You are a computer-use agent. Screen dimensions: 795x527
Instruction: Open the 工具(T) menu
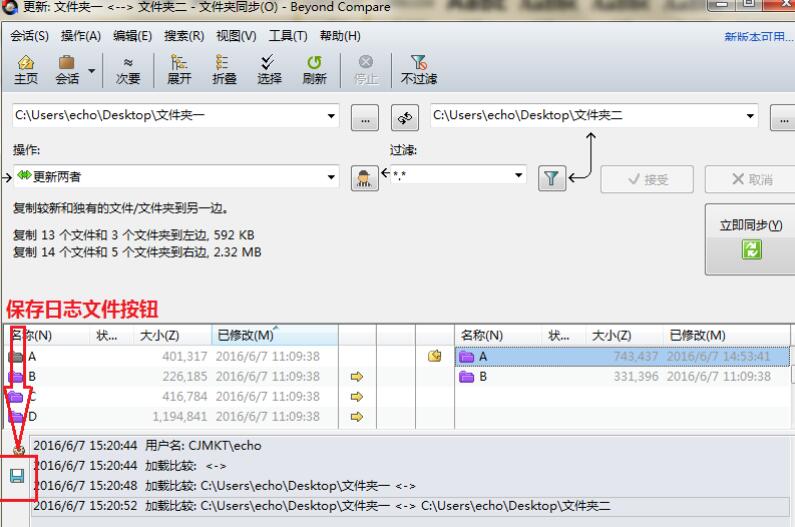pyautogui.click(x=287, y=36)
